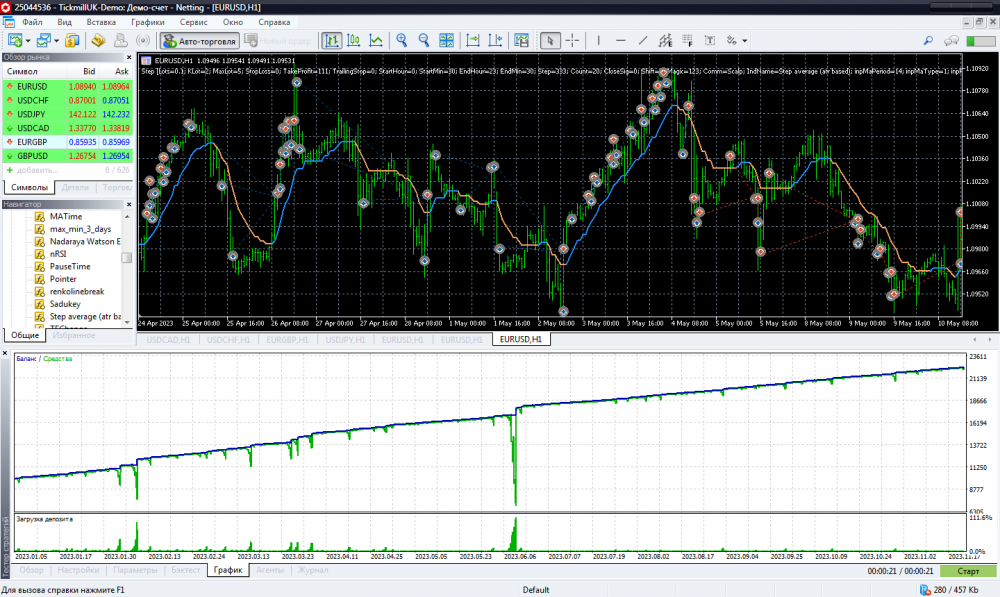Select the Nadaraya Watson indicator in Navigator
Viewport: 1000px width, 597px height.
(x=84, y=242)
